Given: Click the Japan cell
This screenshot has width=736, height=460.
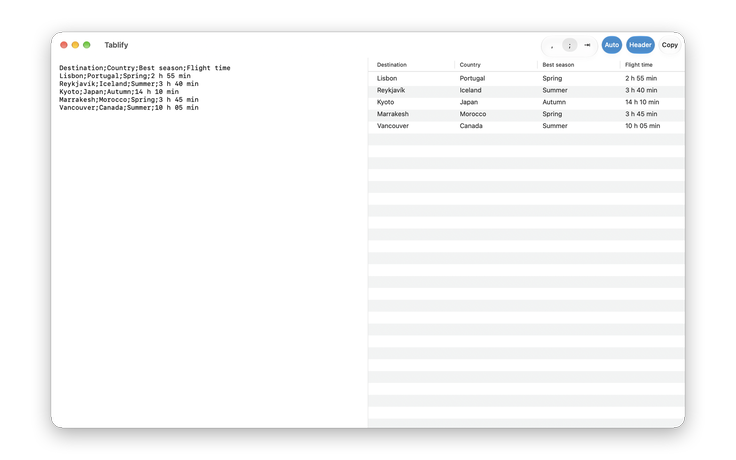Looking at the screenshot, I should pyautogui.click(x=468, y=102).
